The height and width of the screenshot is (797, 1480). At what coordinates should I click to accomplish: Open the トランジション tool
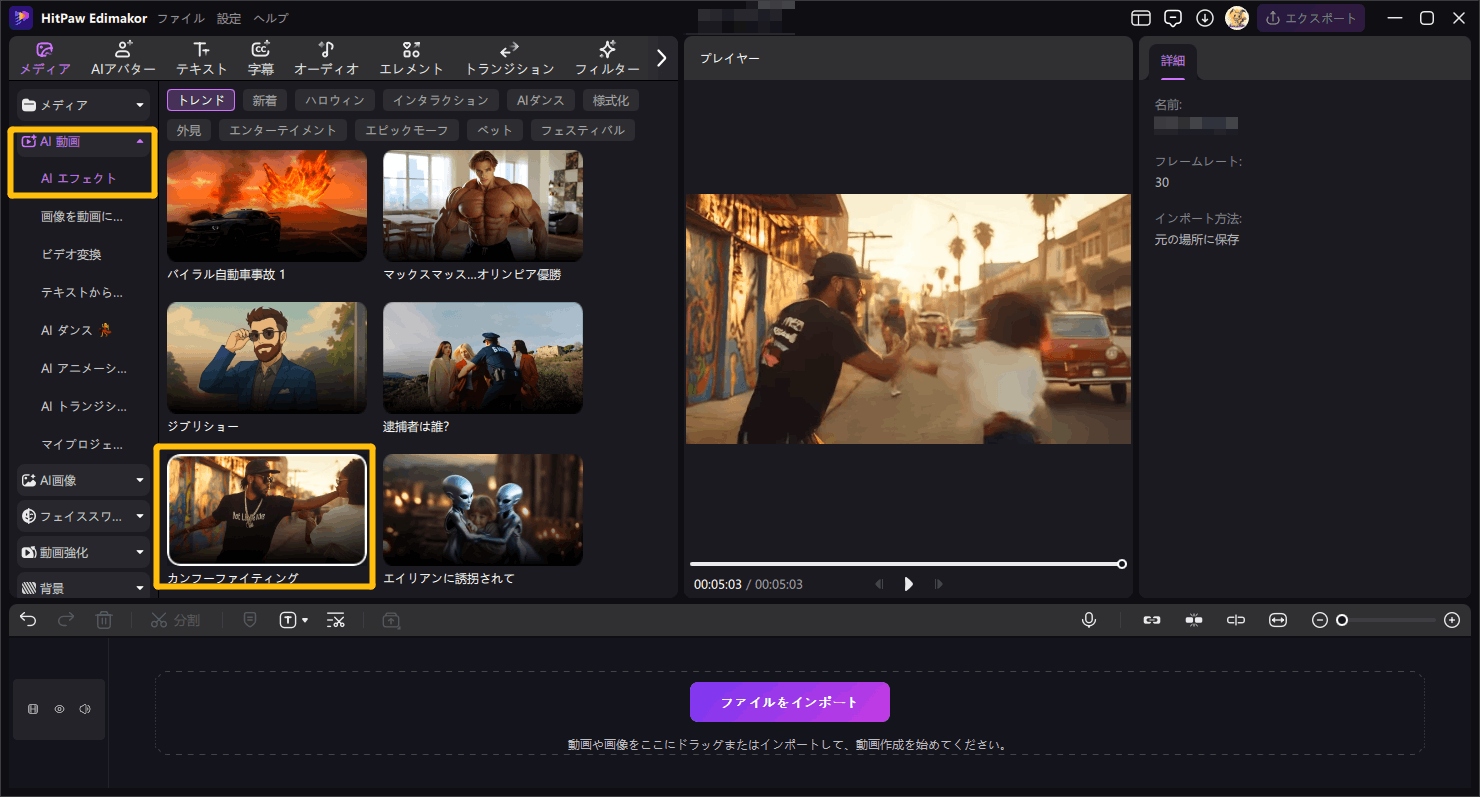(x=509, y=58)
